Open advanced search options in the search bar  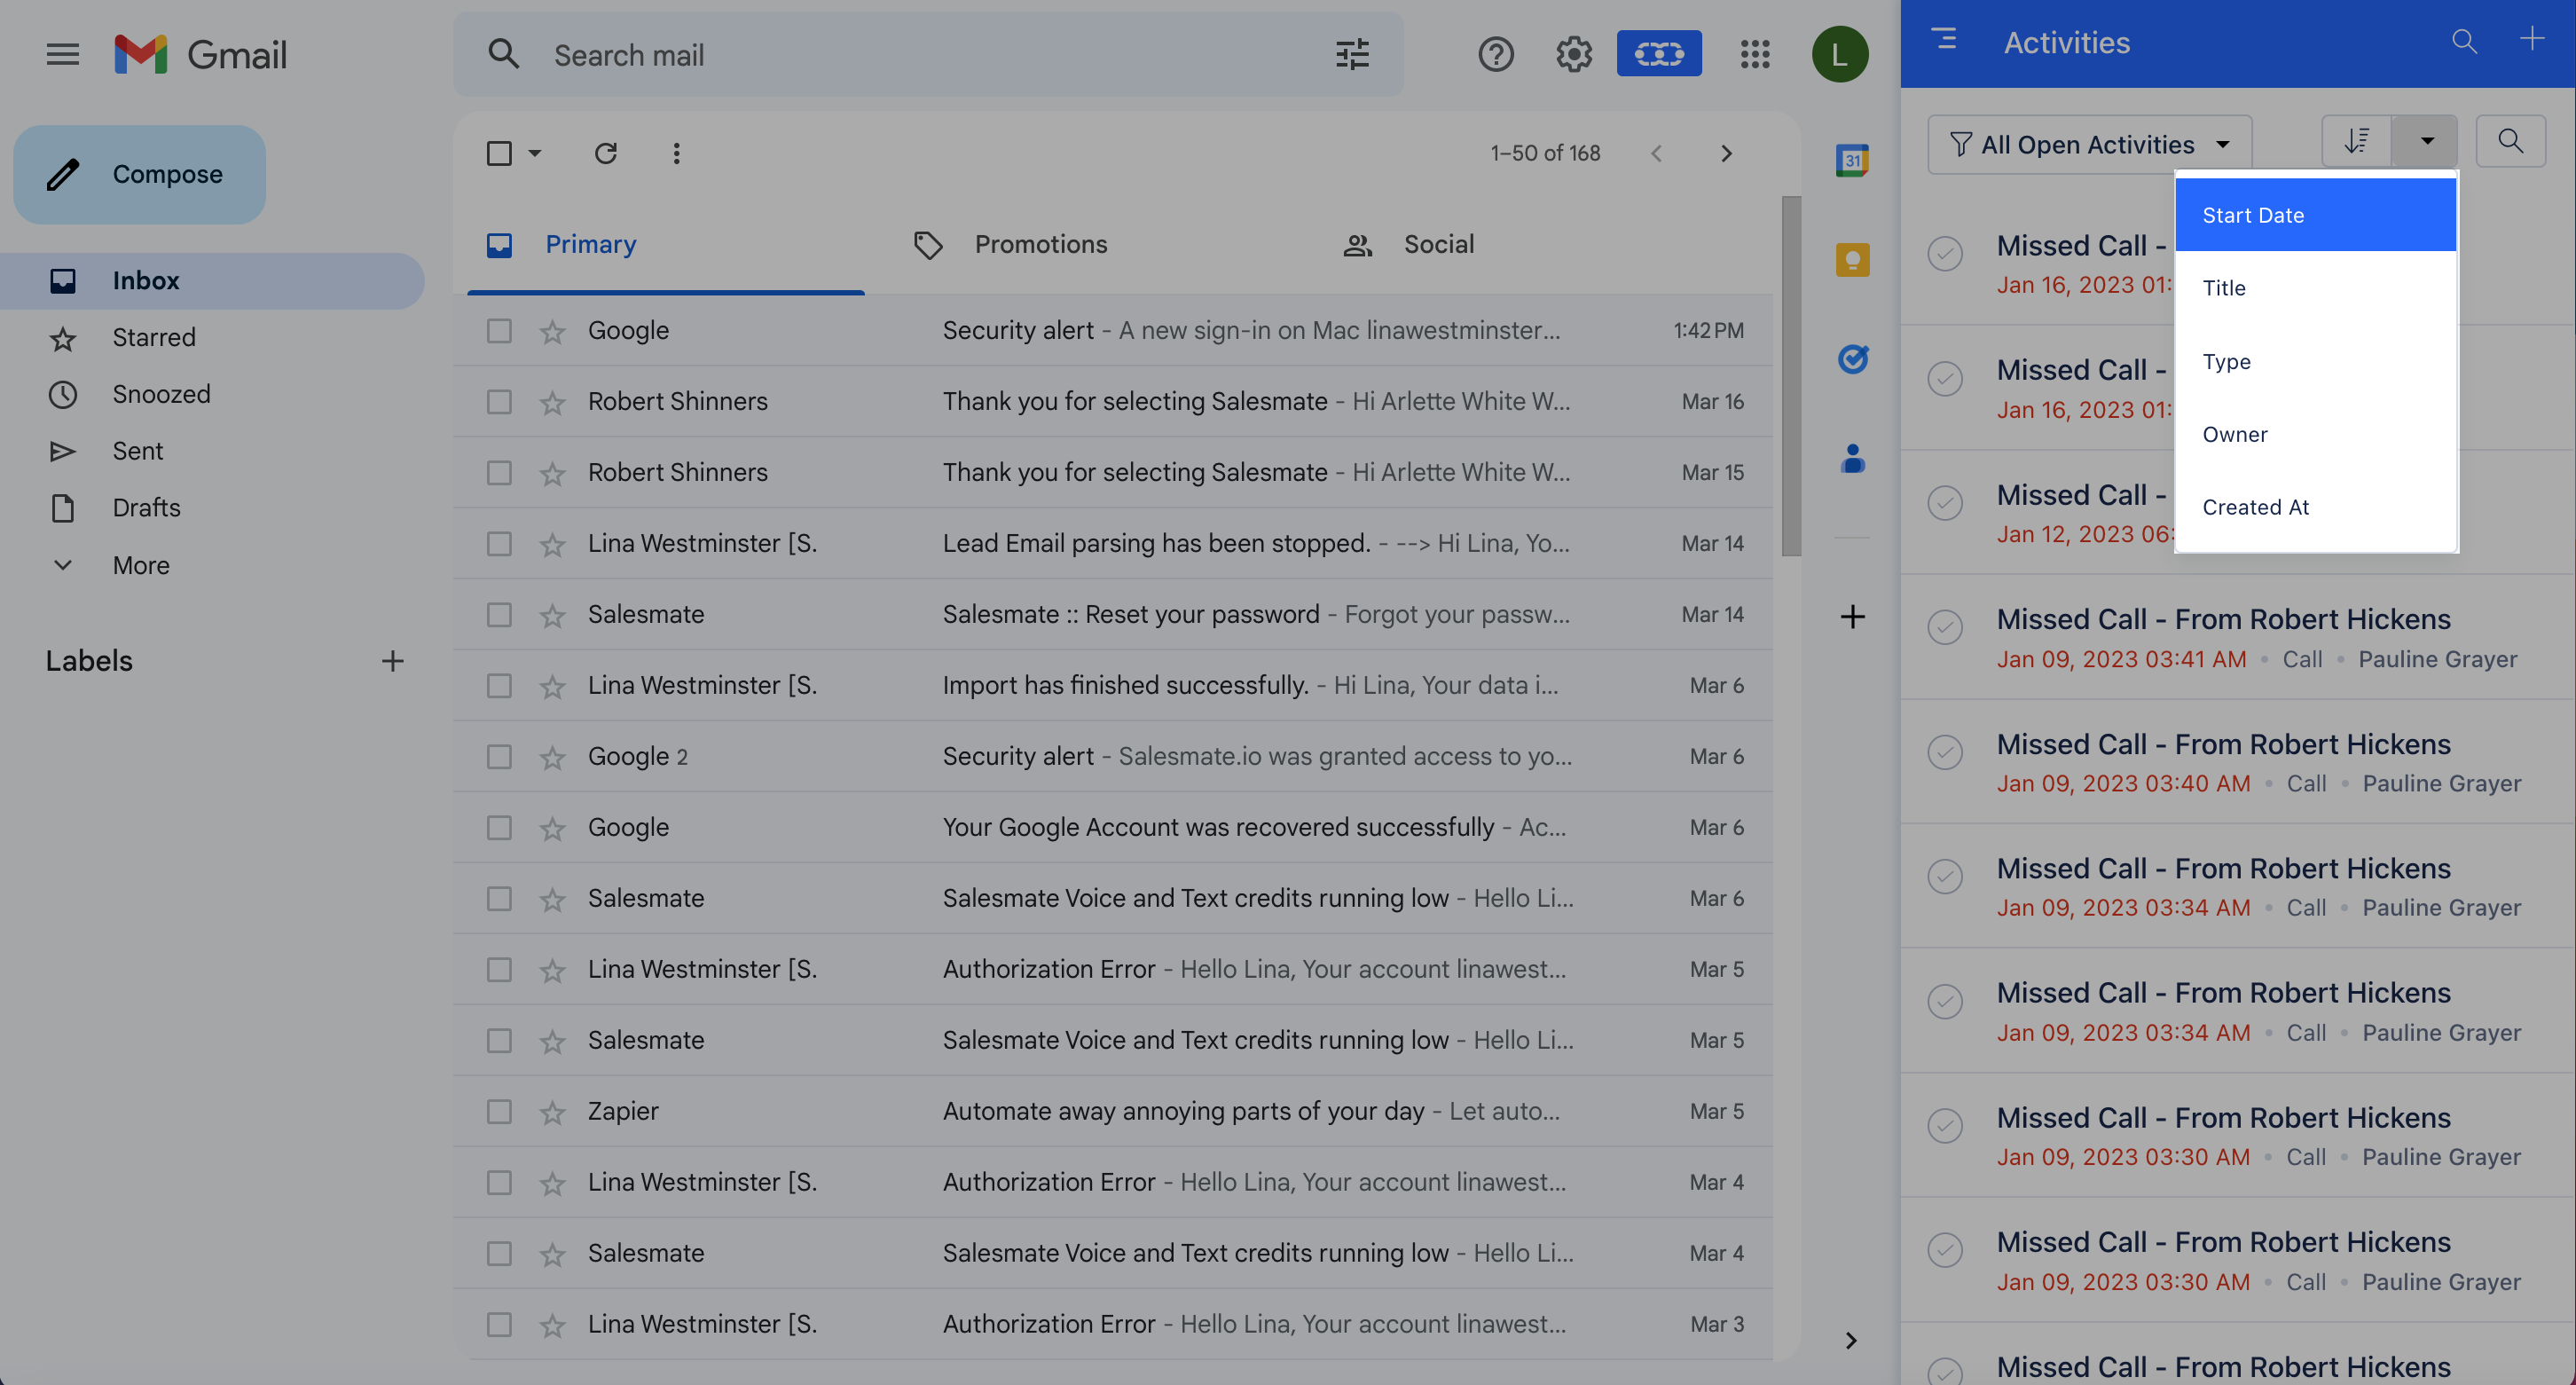point(1352,54)
